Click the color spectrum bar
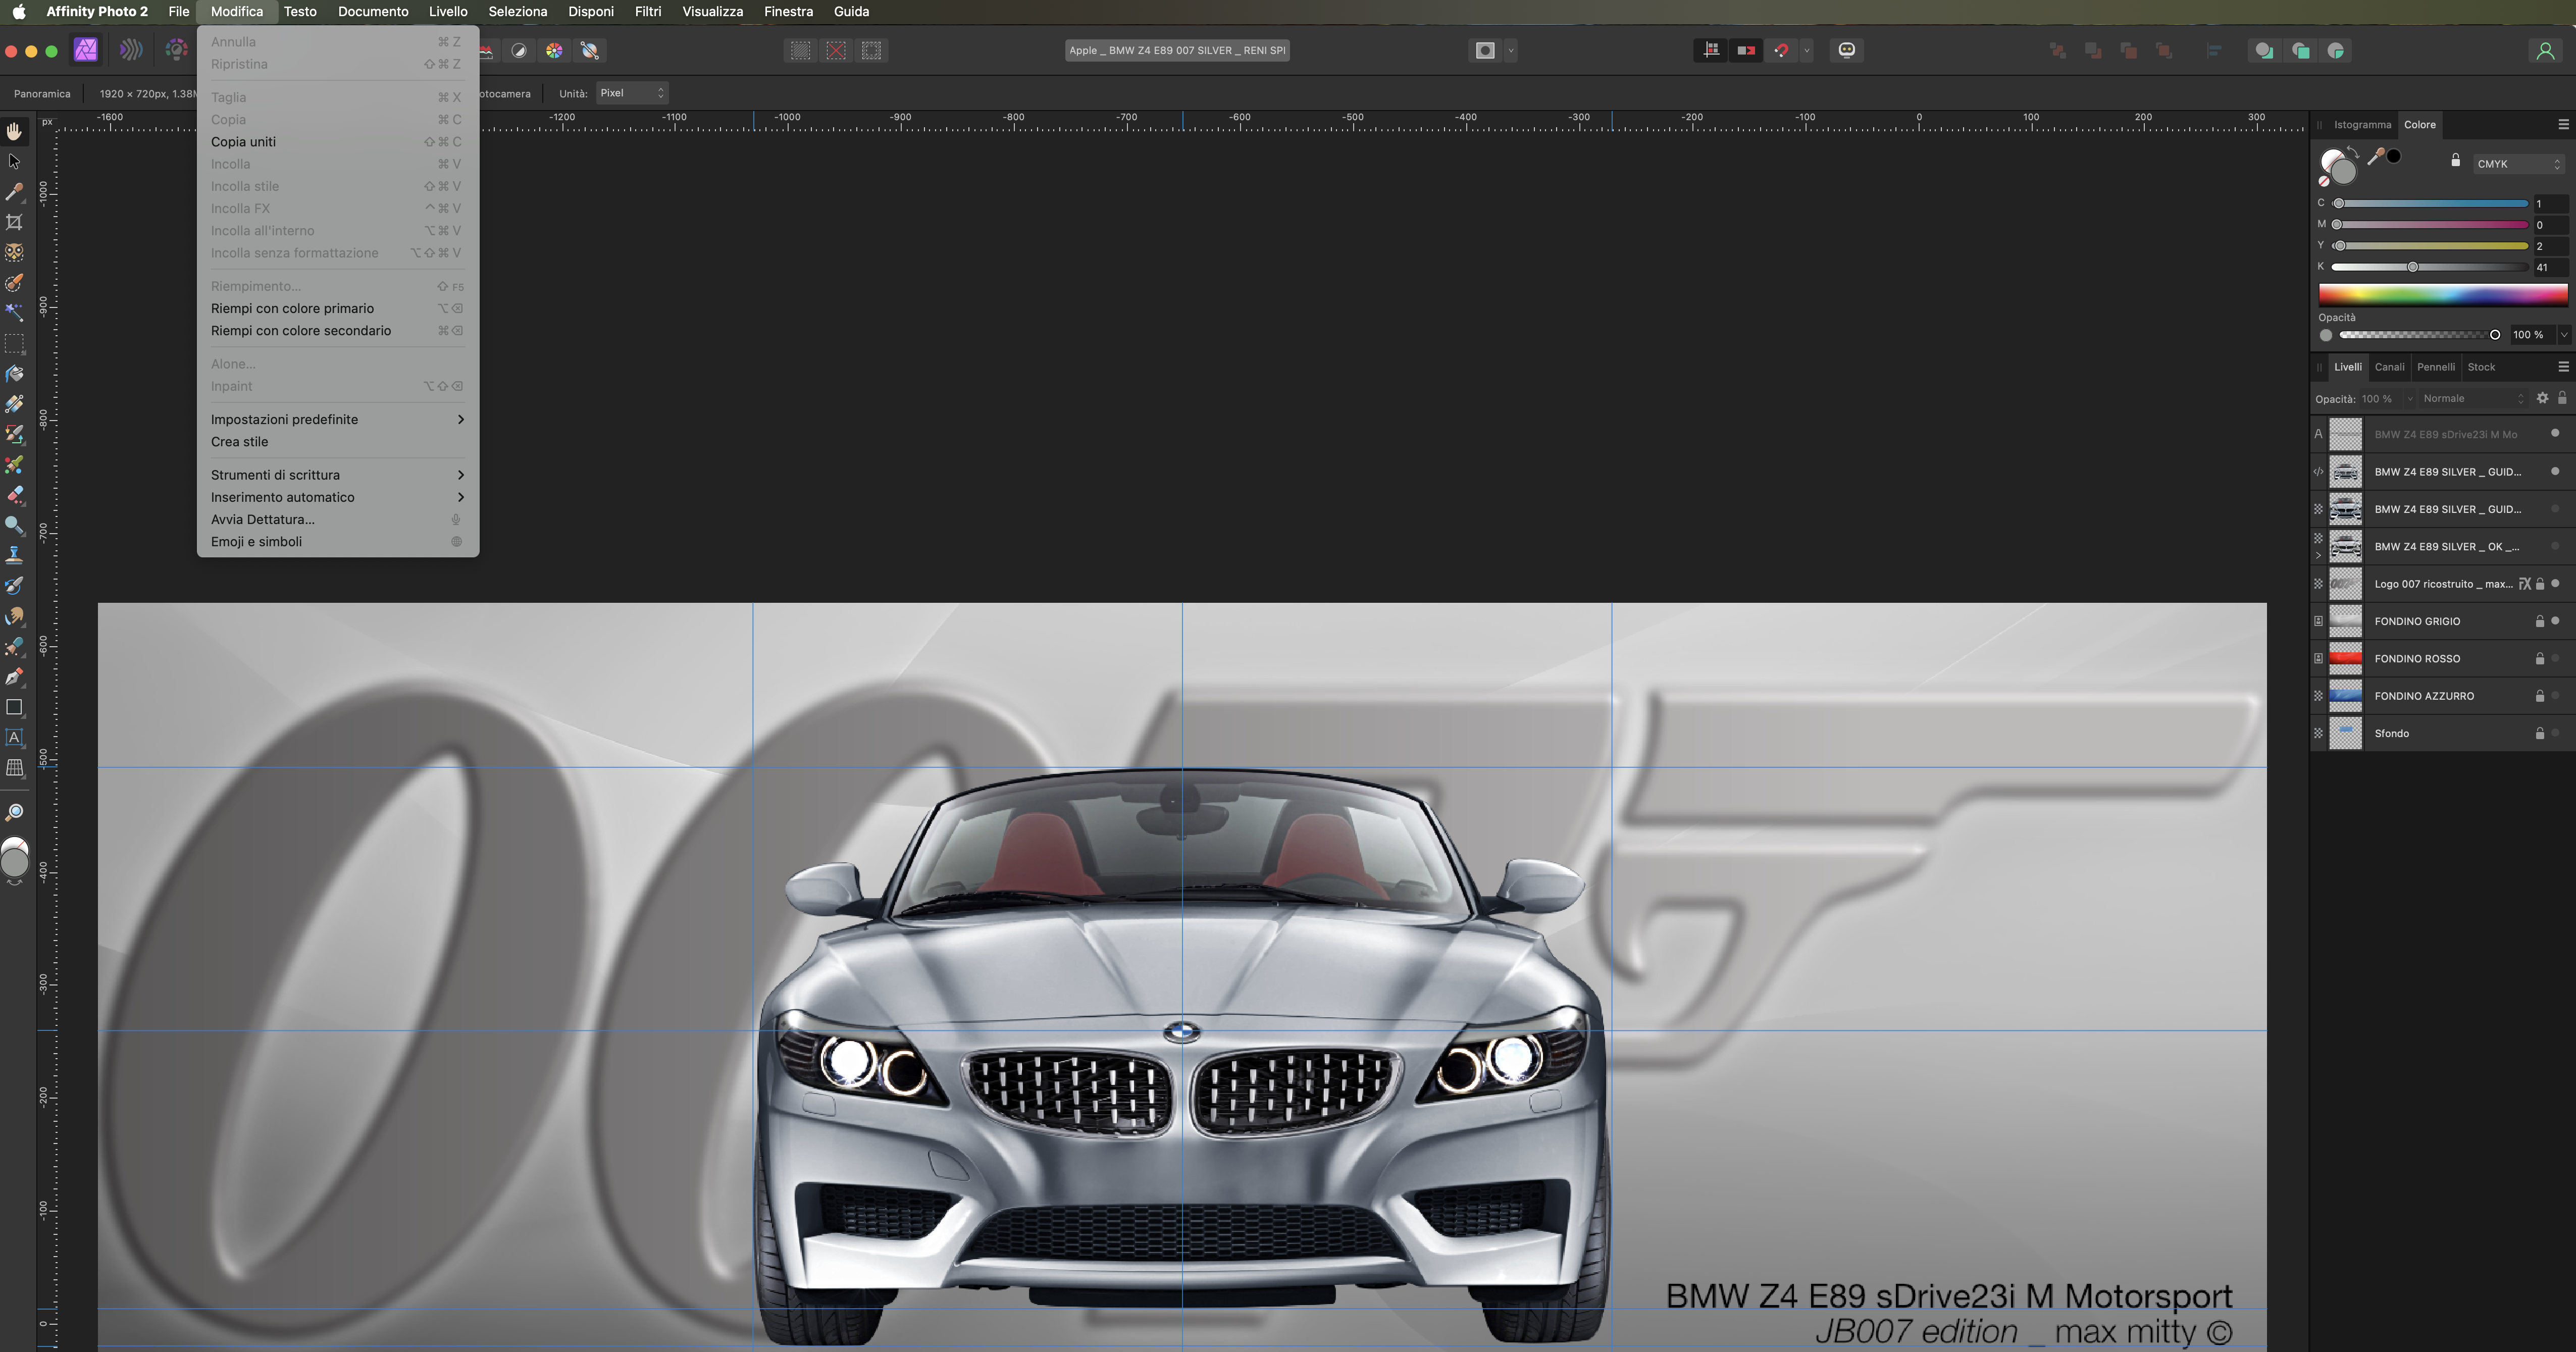 click(2443, 294)
